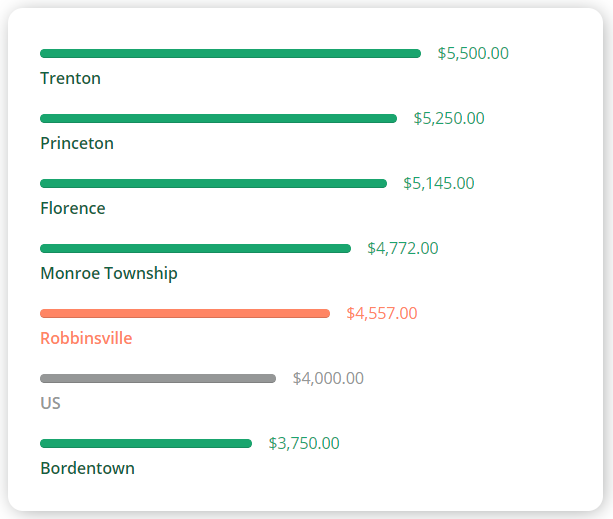Click the Princeton green bar
613x519 pixels.
(x=219, y=118)
